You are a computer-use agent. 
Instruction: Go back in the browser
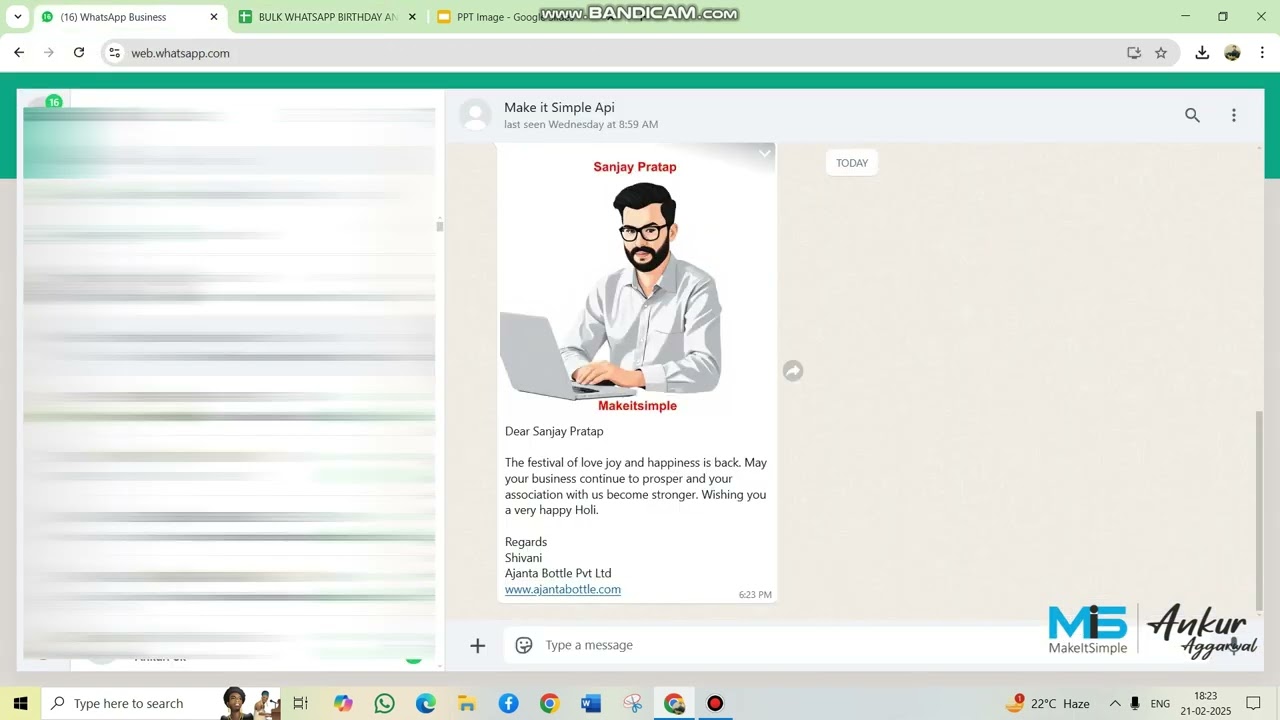coord(19,53)
